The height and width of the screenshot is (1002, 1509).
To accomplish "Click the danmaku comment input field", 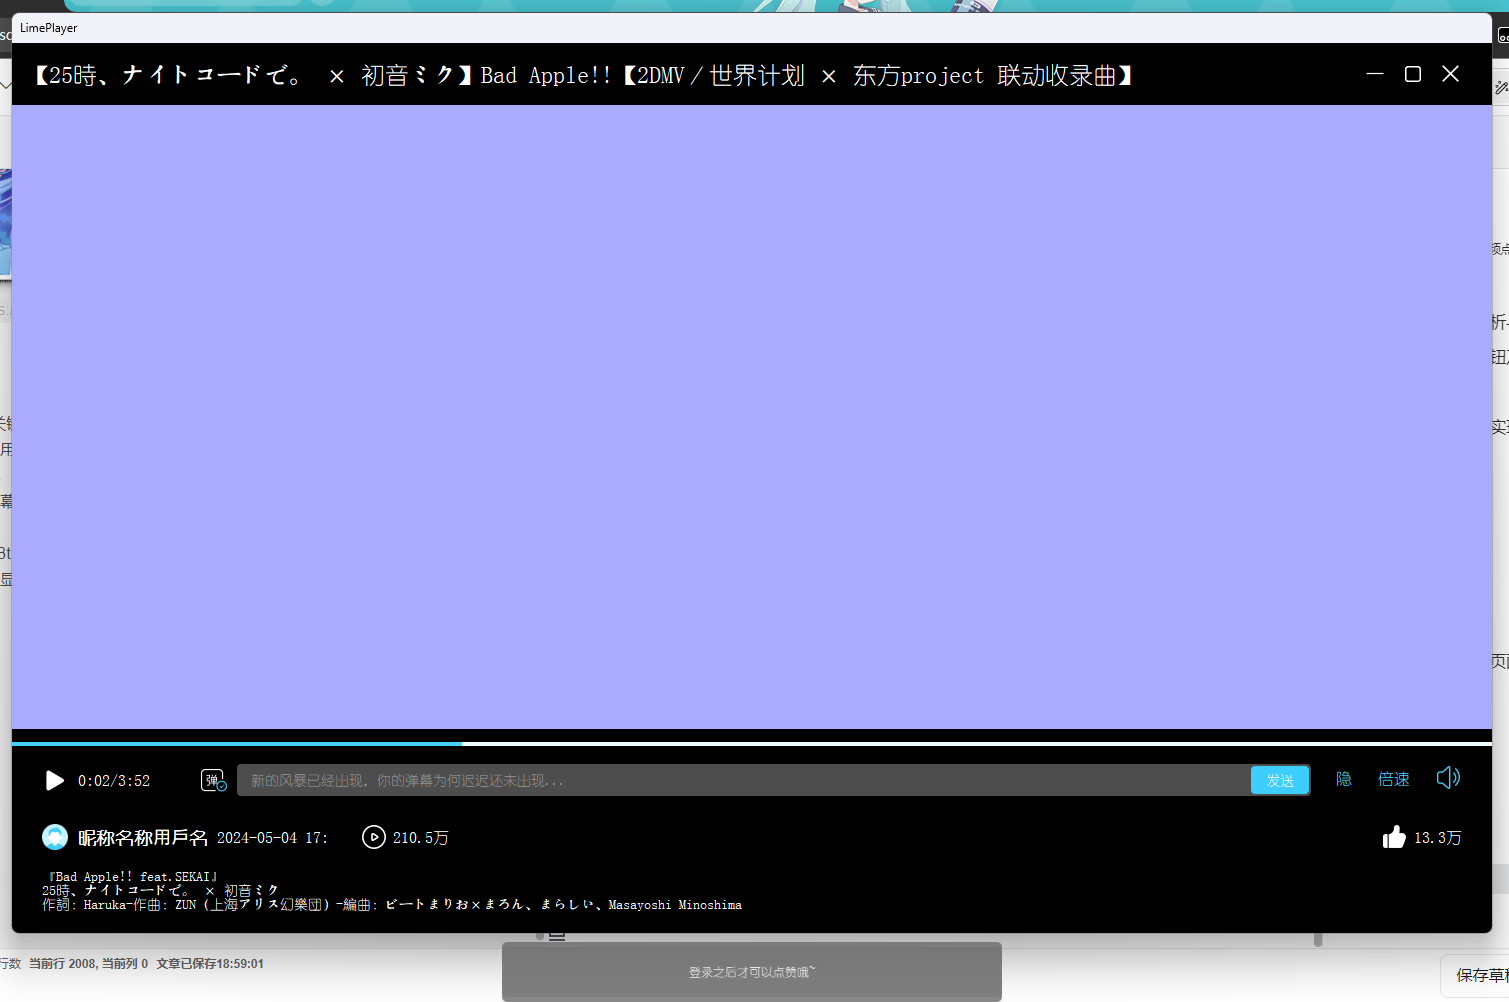I will point(743,780).
